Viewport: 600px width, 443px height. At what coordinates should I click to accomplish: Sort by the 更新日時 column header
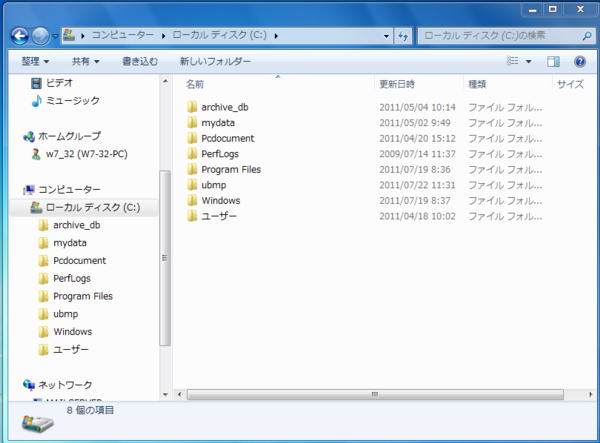(397, 84)
